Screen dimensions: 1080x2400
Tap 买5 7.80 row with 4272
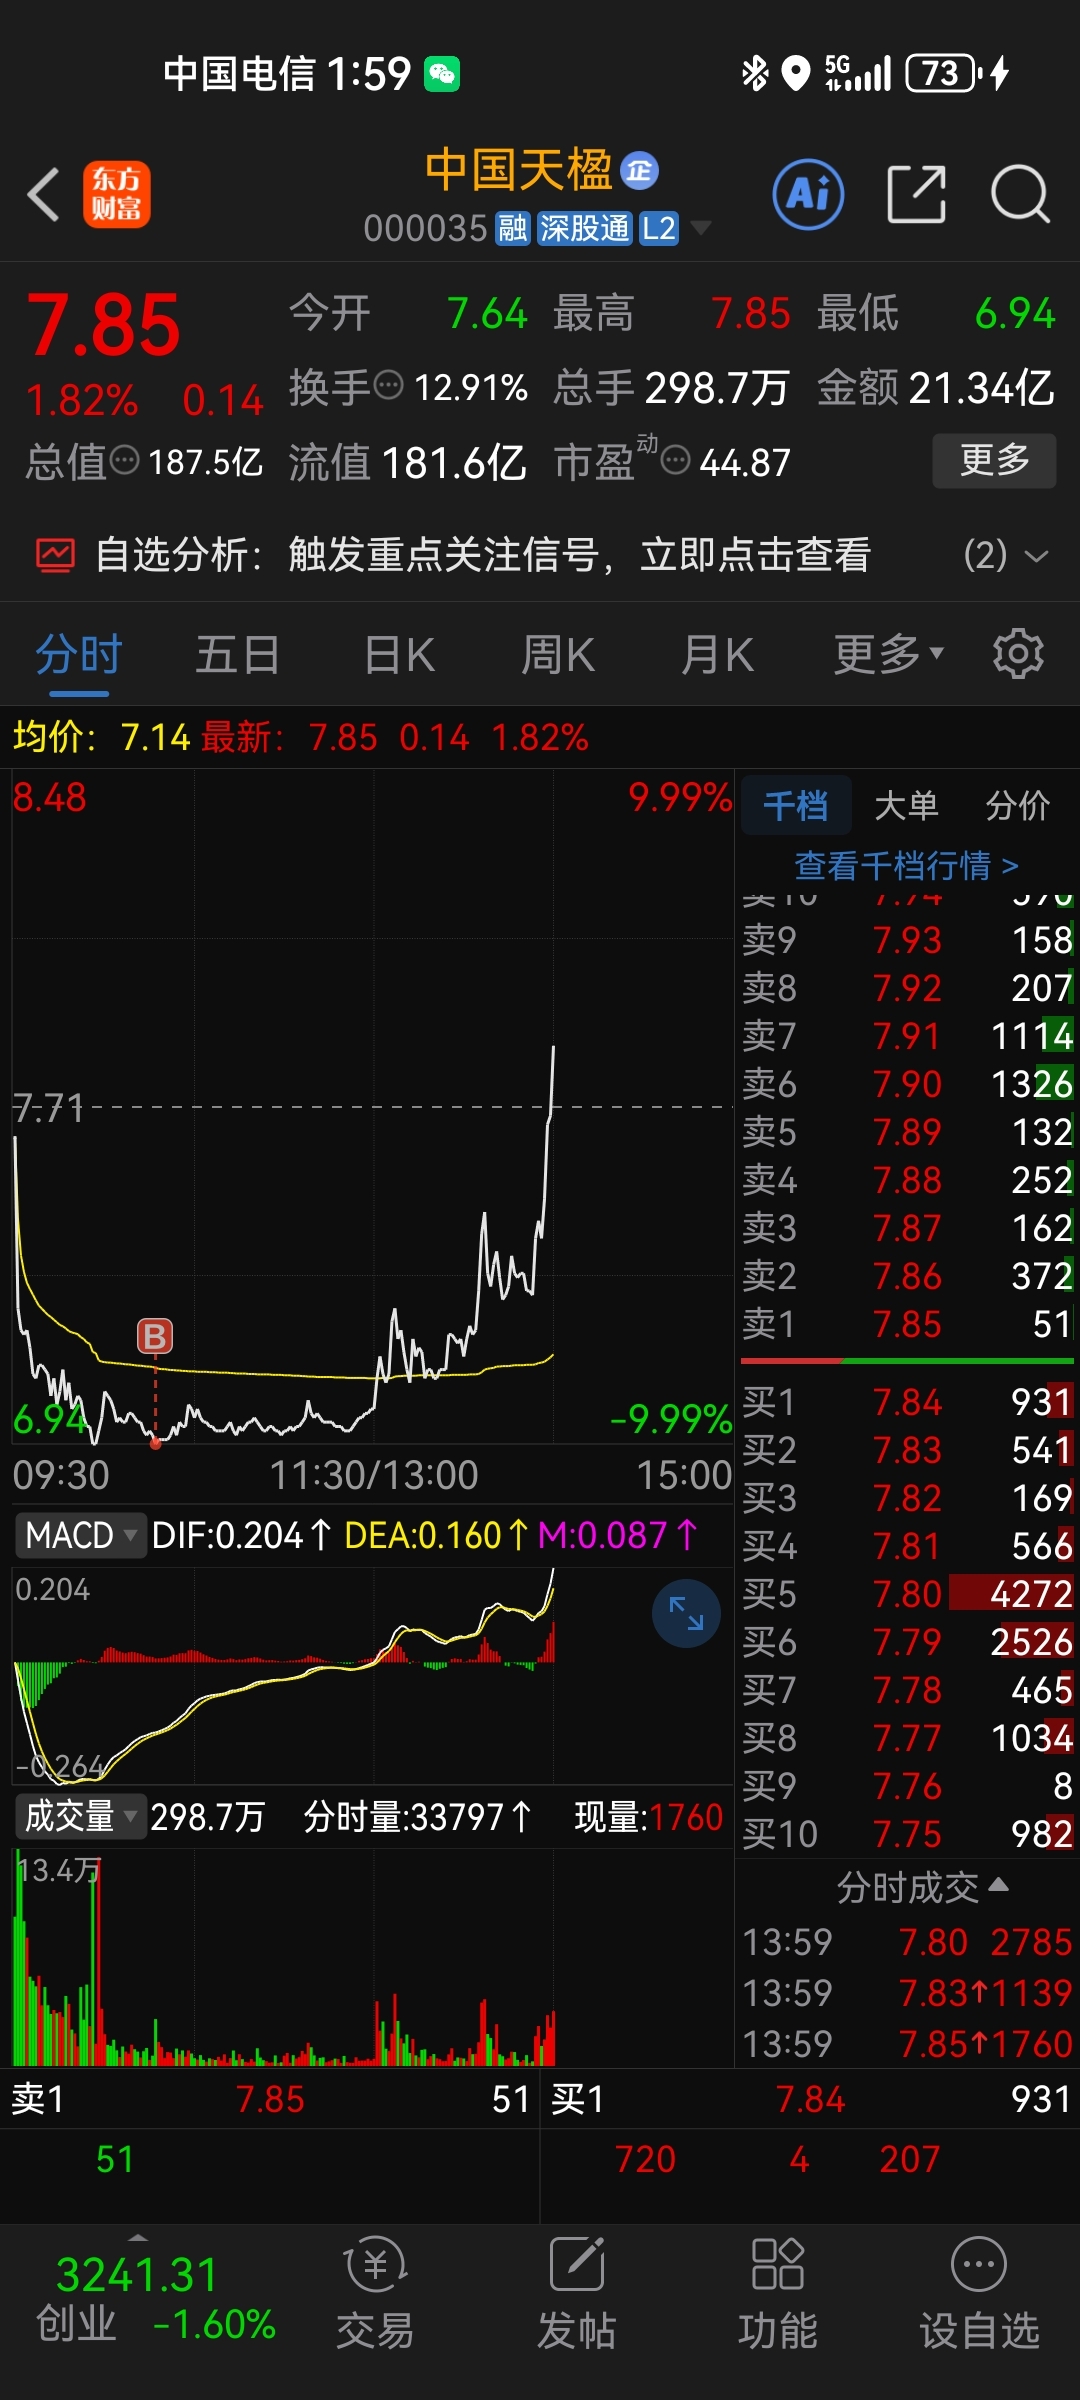click(907, 1593)
